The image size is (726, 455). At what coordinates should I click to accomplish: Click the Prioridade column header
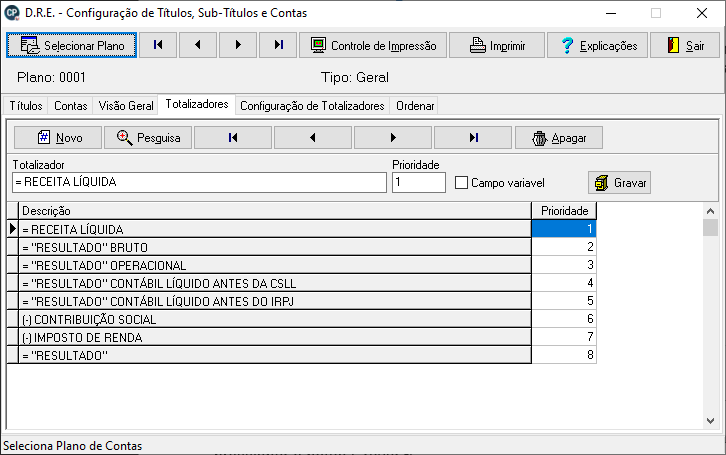[x=564, y=211]
